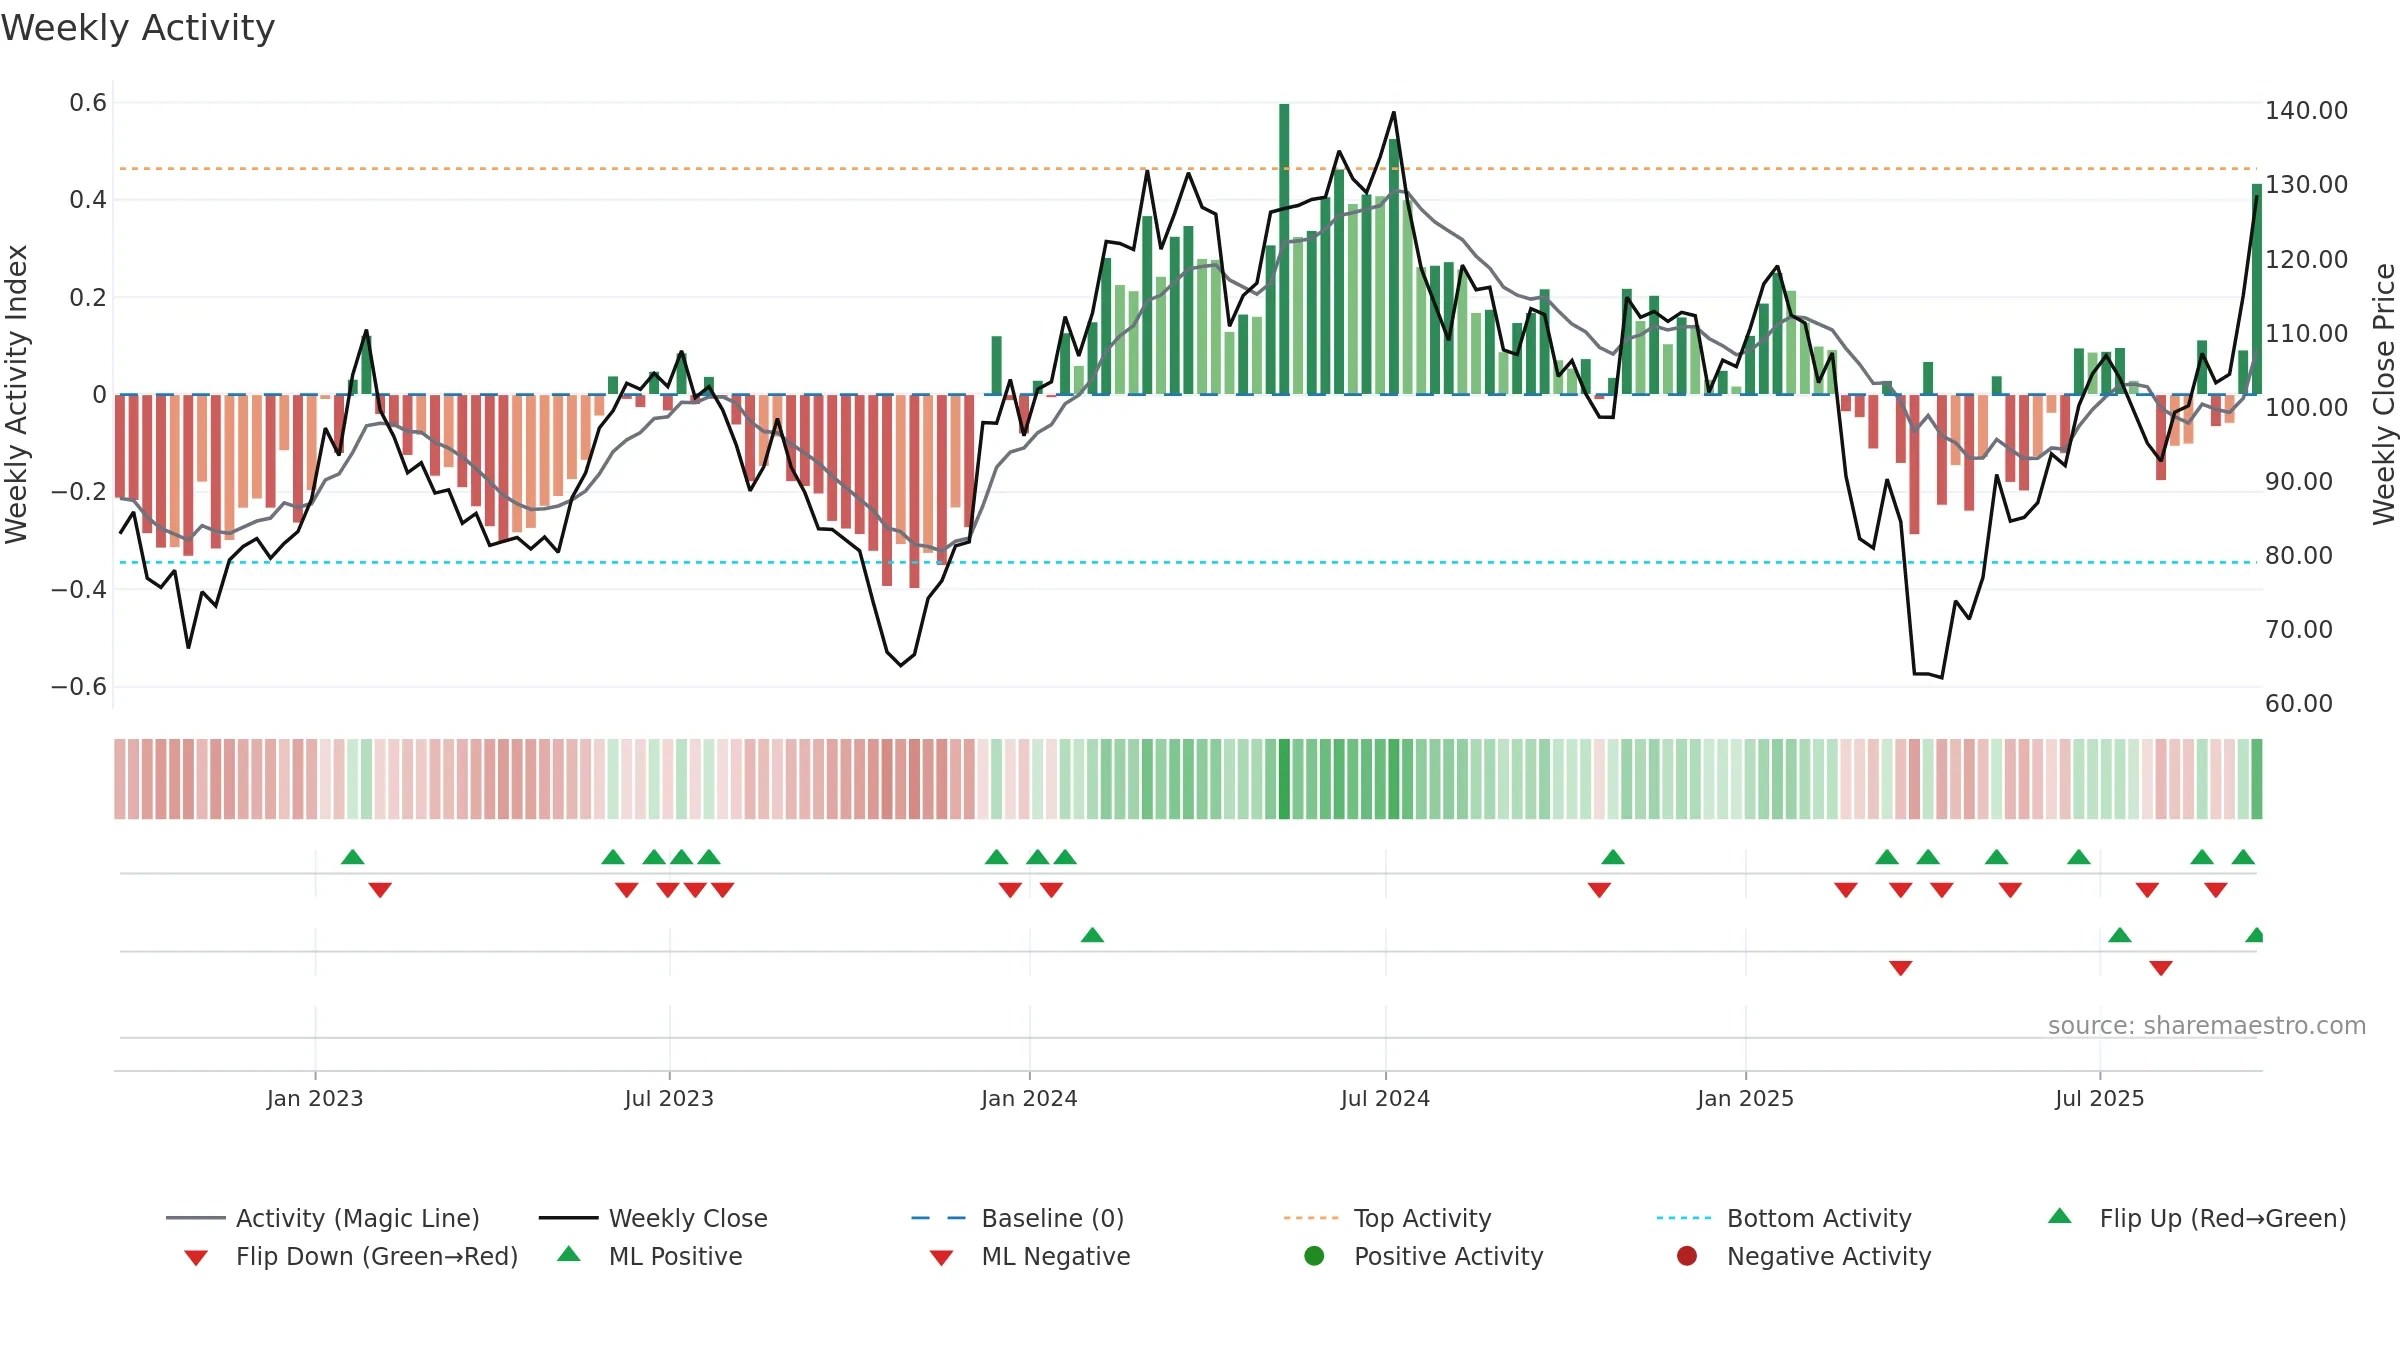Click the 0.2 activity index axis label
The height and width of the screenshot is (1350, 2400).
[x=88, y=297]
